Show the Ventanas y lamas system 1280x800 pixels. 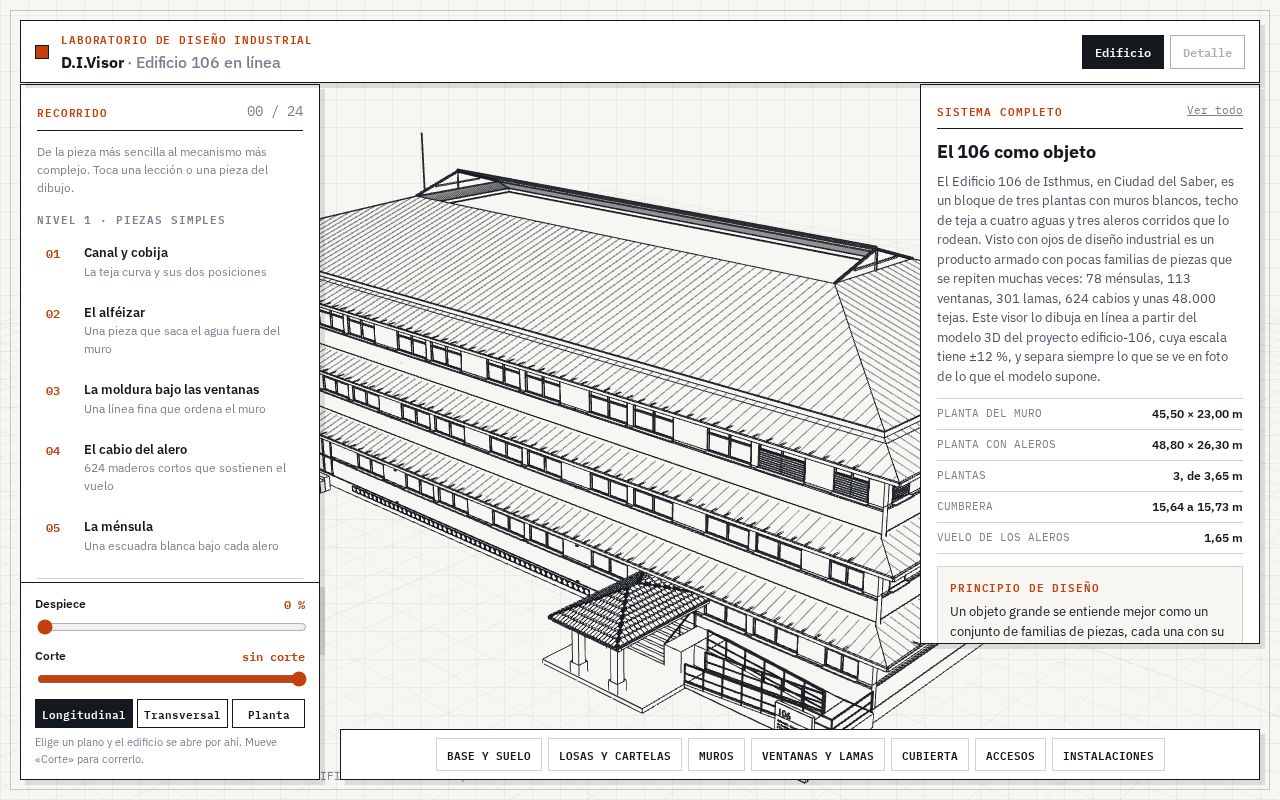click(x=818, y=755)
